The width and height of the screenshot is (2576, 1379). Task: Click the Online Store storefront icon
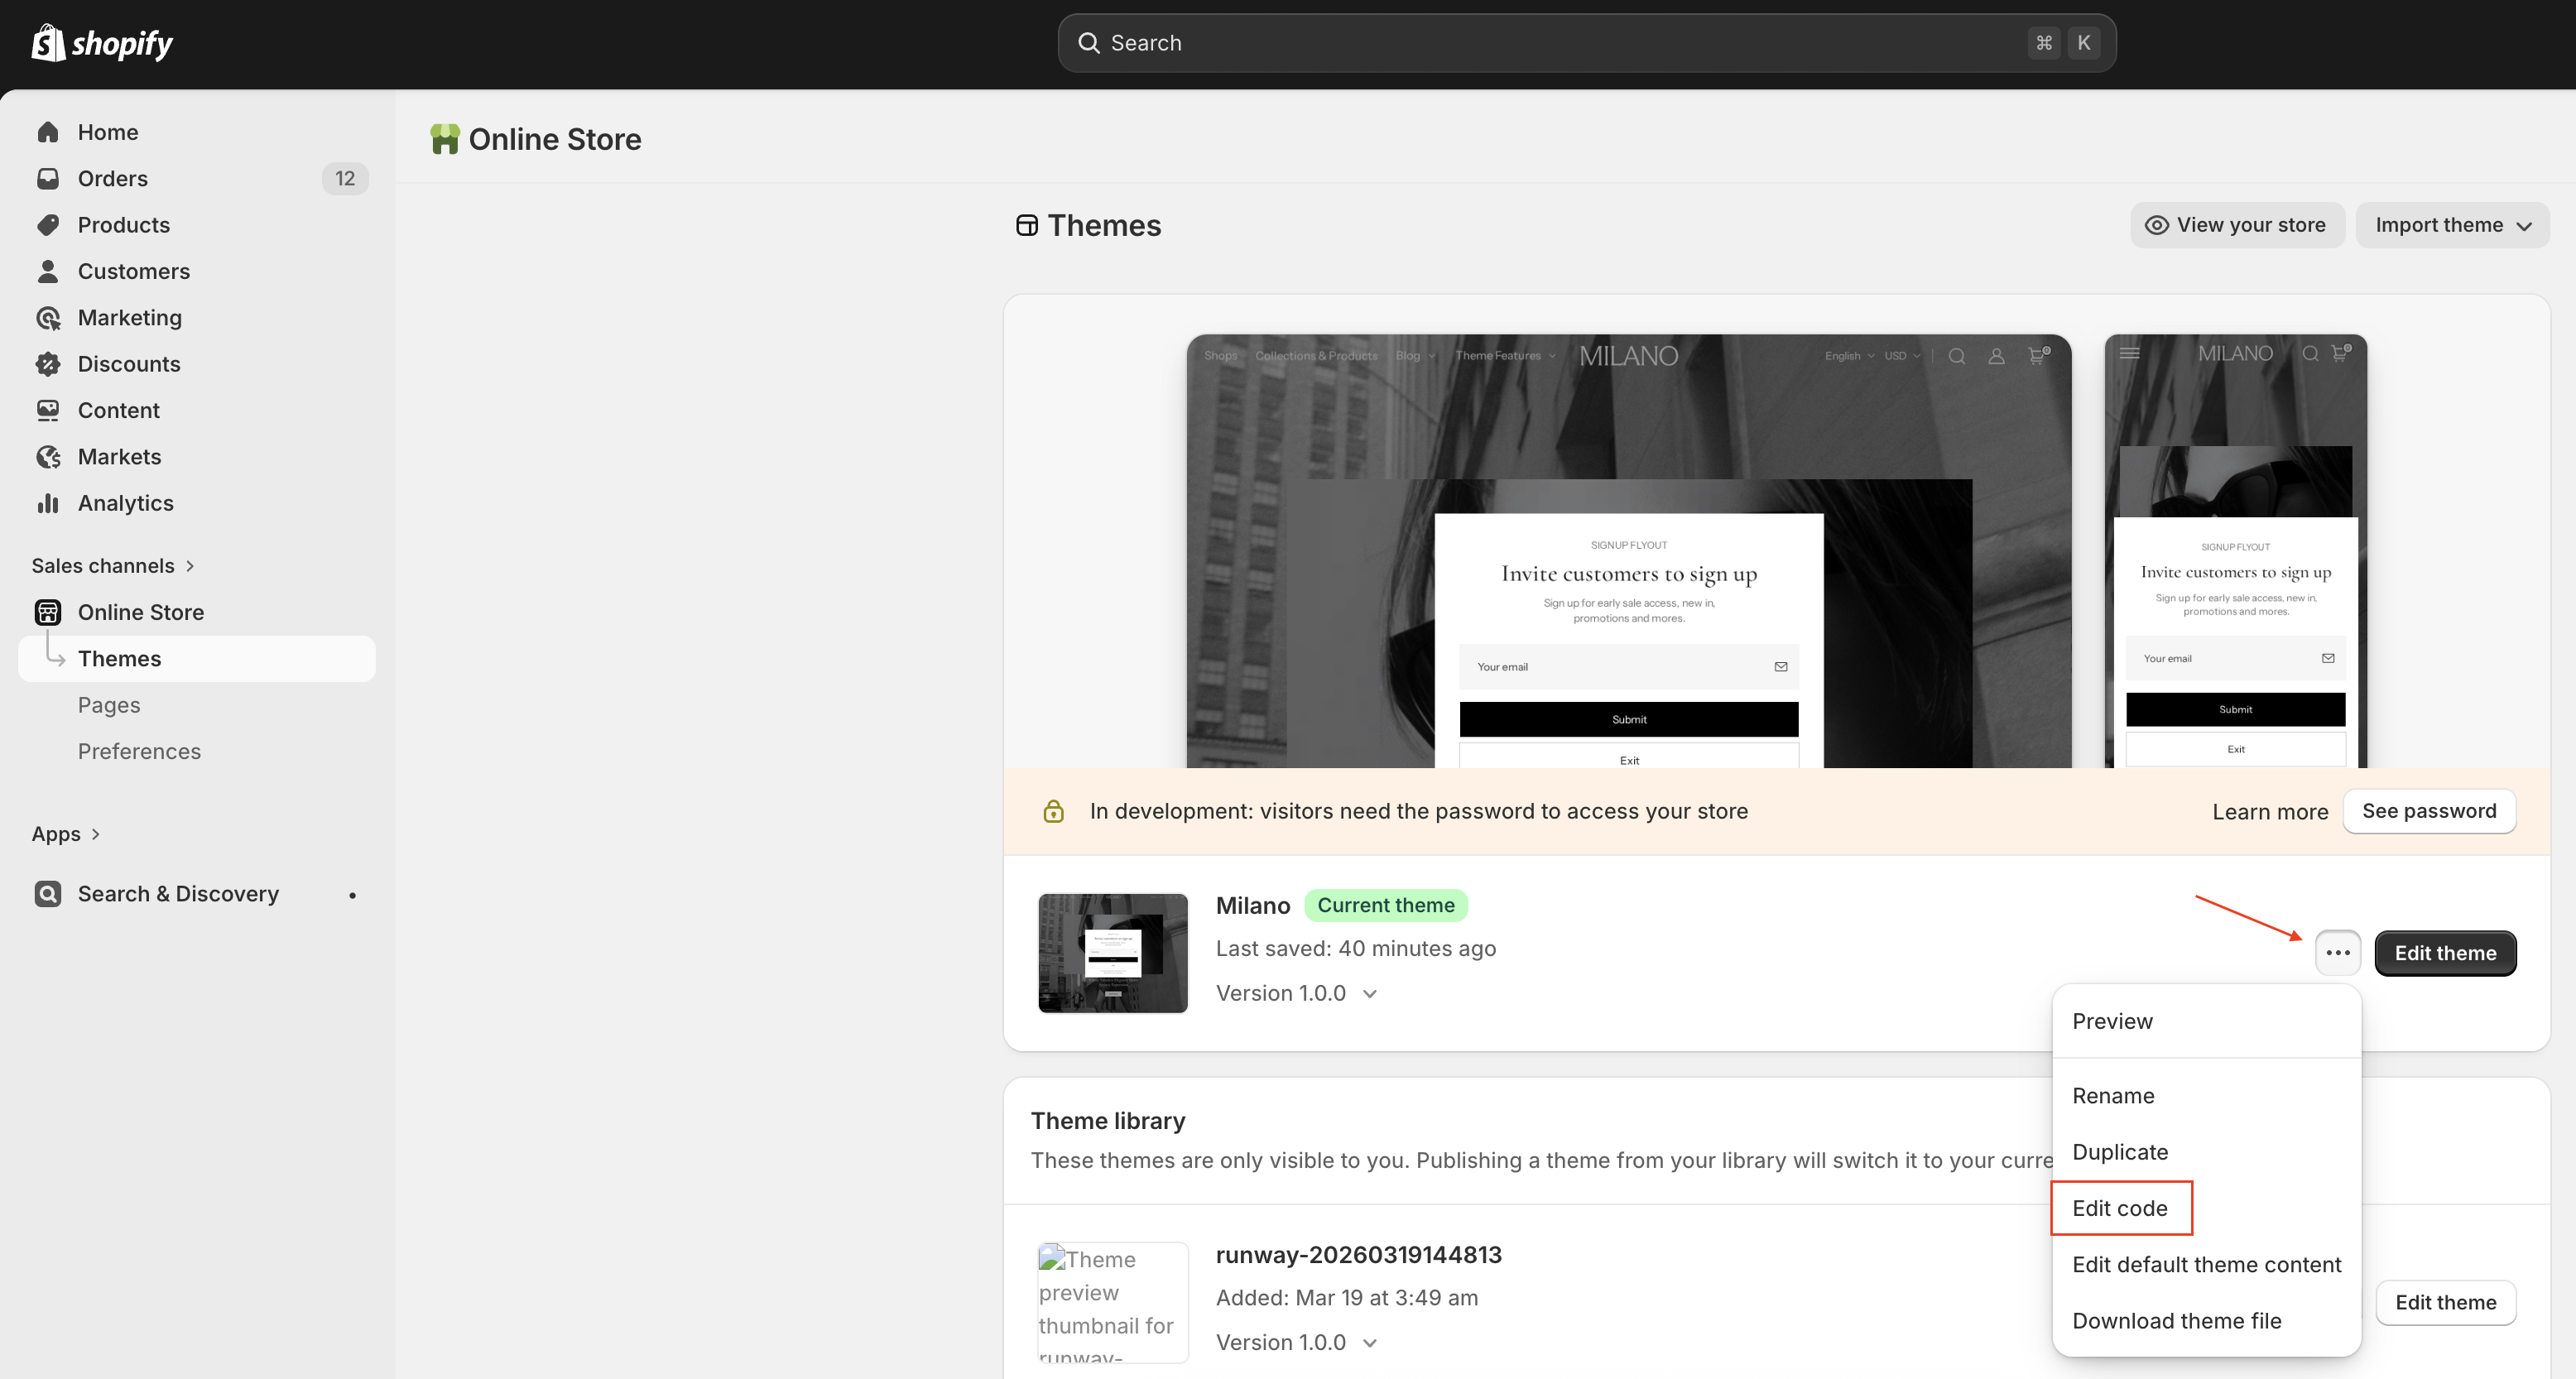(x=47, y=611)
